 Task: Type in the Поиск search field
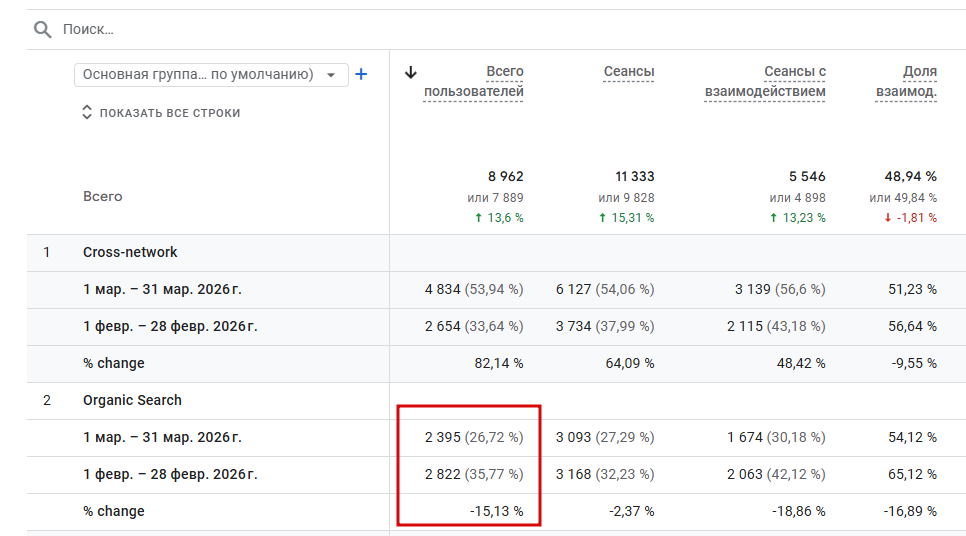[300, 29]
